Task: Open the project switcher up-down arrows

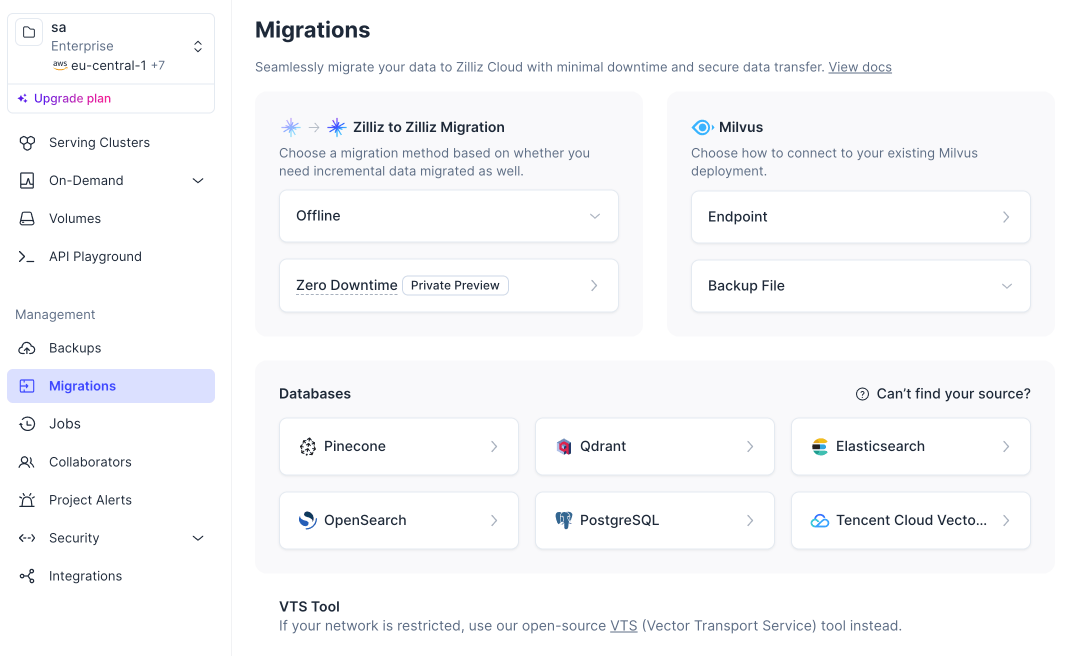Action: pyautogui.click(x=197, y=46)
